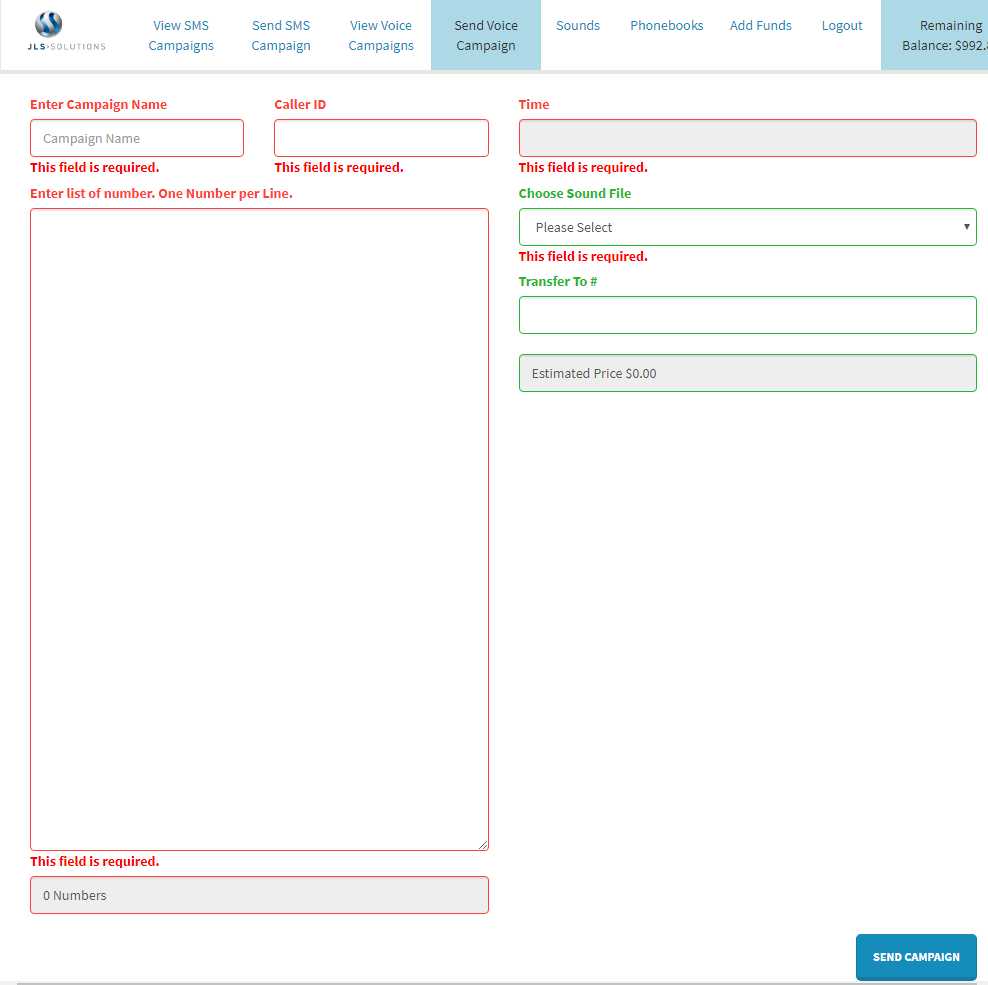
Task: View the Remaining Balance panel
Action: click(x=934, y=35)
